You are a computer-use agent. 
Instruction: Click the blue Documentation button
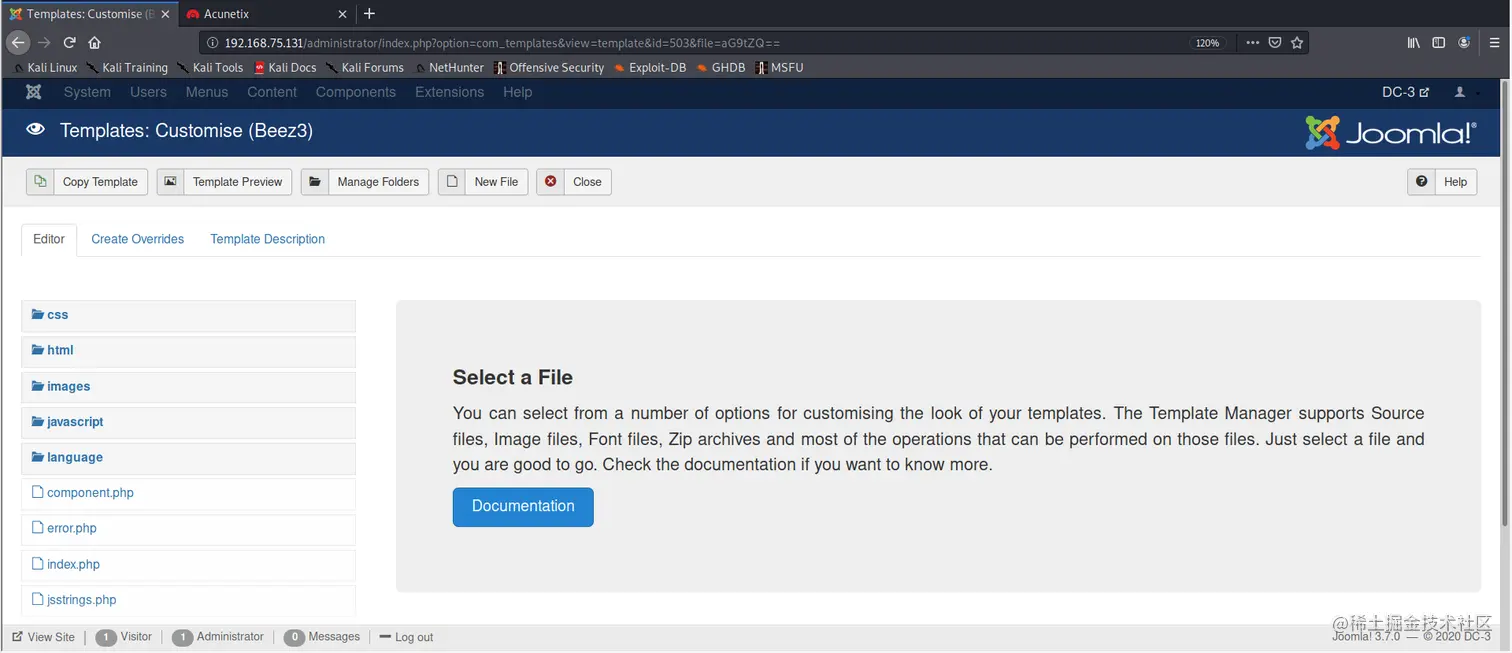(x=523, y=506)
